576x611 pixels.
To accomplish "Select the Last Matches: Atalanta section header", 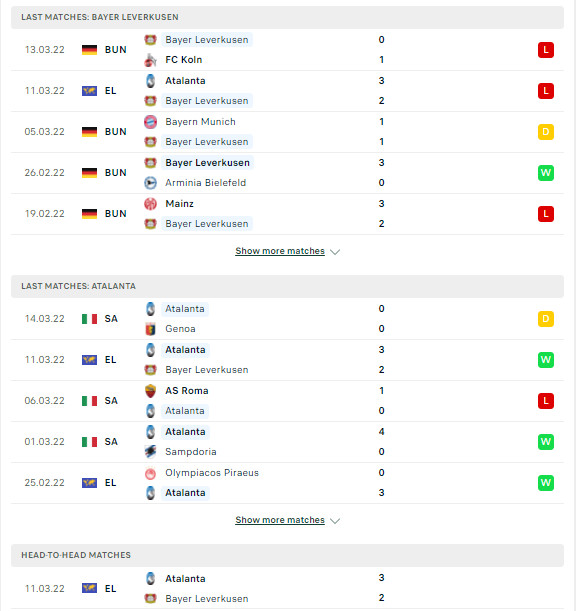I will (x=287, y=286).
